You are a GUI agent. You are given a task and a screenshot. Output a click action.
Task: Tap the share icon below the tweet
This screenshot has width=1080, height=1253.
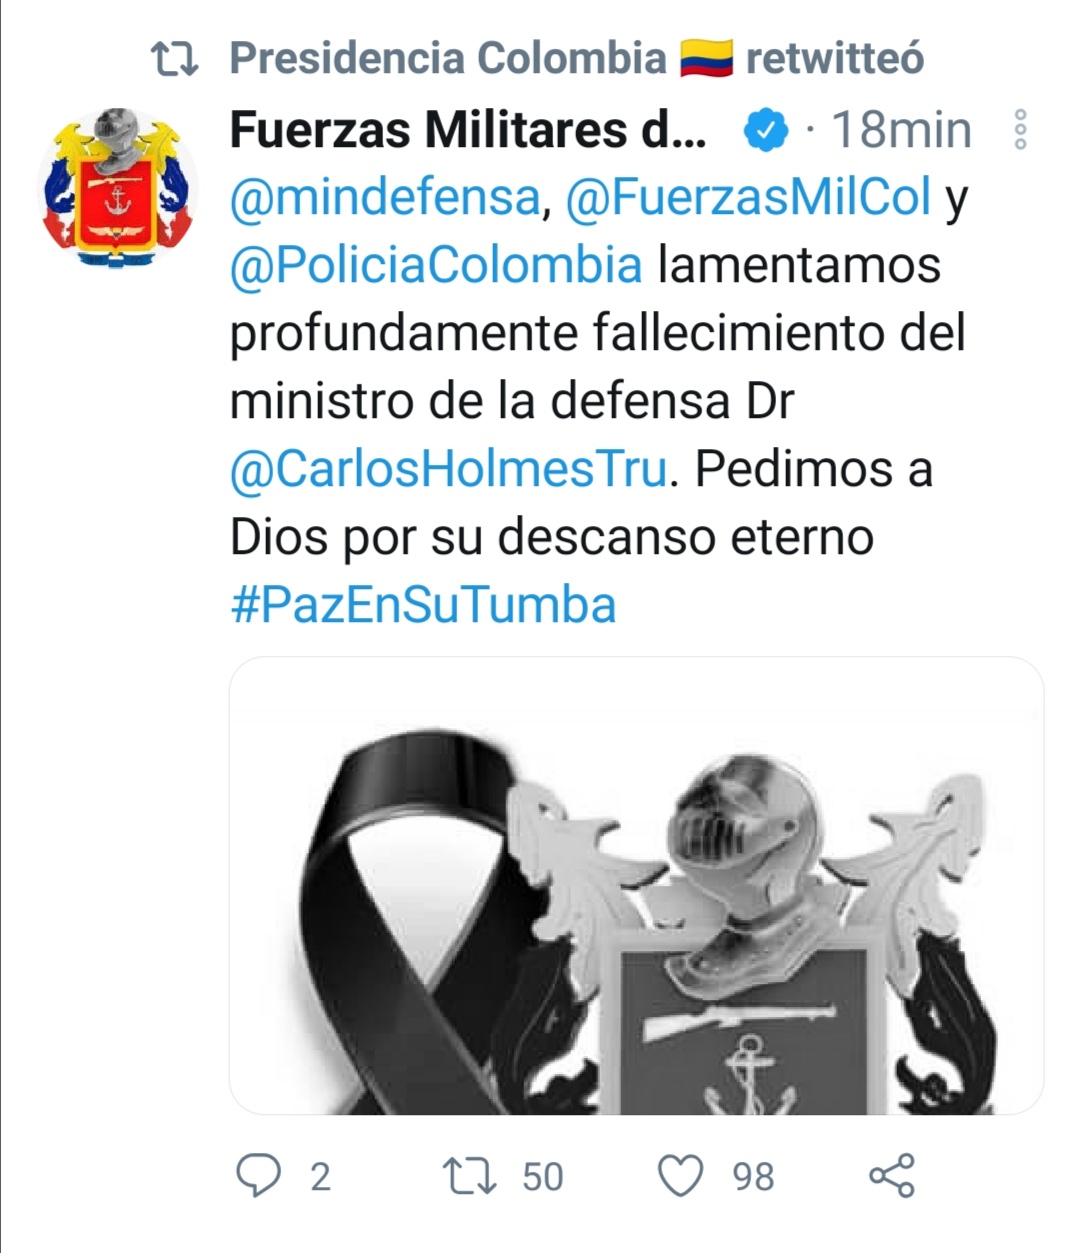point(891,1175)
